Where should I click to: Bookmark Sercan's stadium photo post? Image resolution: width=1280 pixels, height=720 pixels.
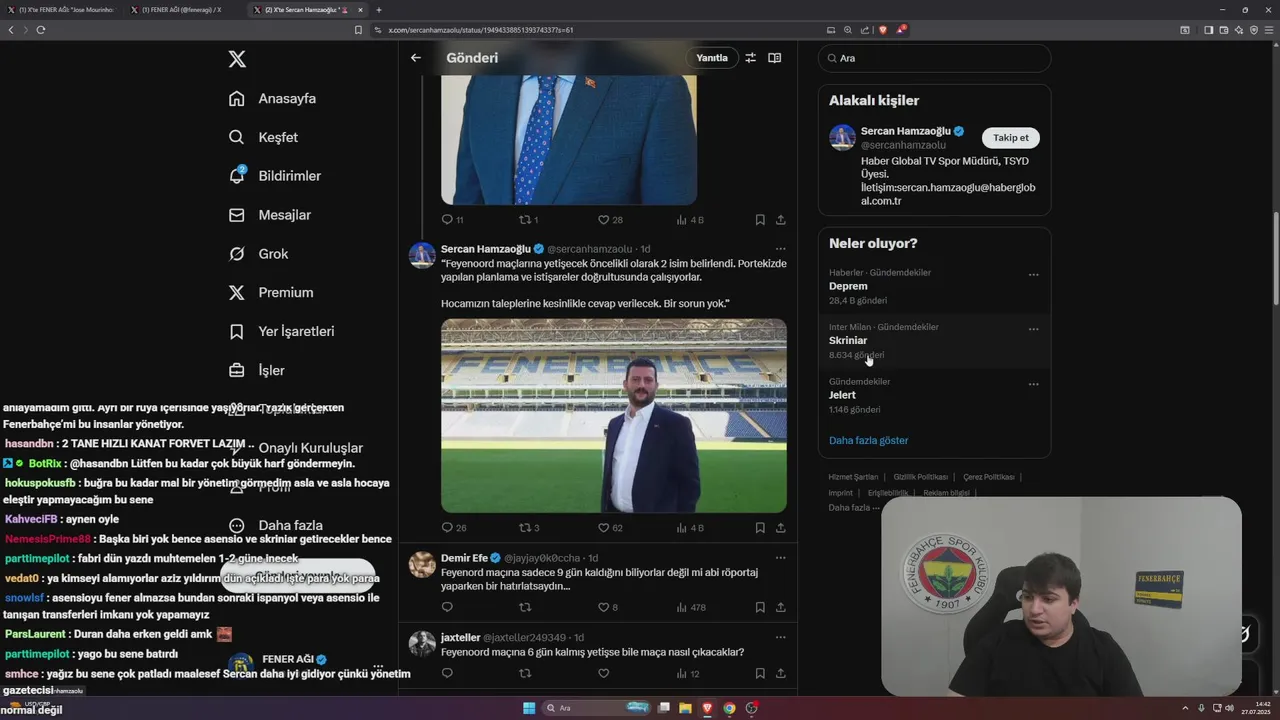760,528
